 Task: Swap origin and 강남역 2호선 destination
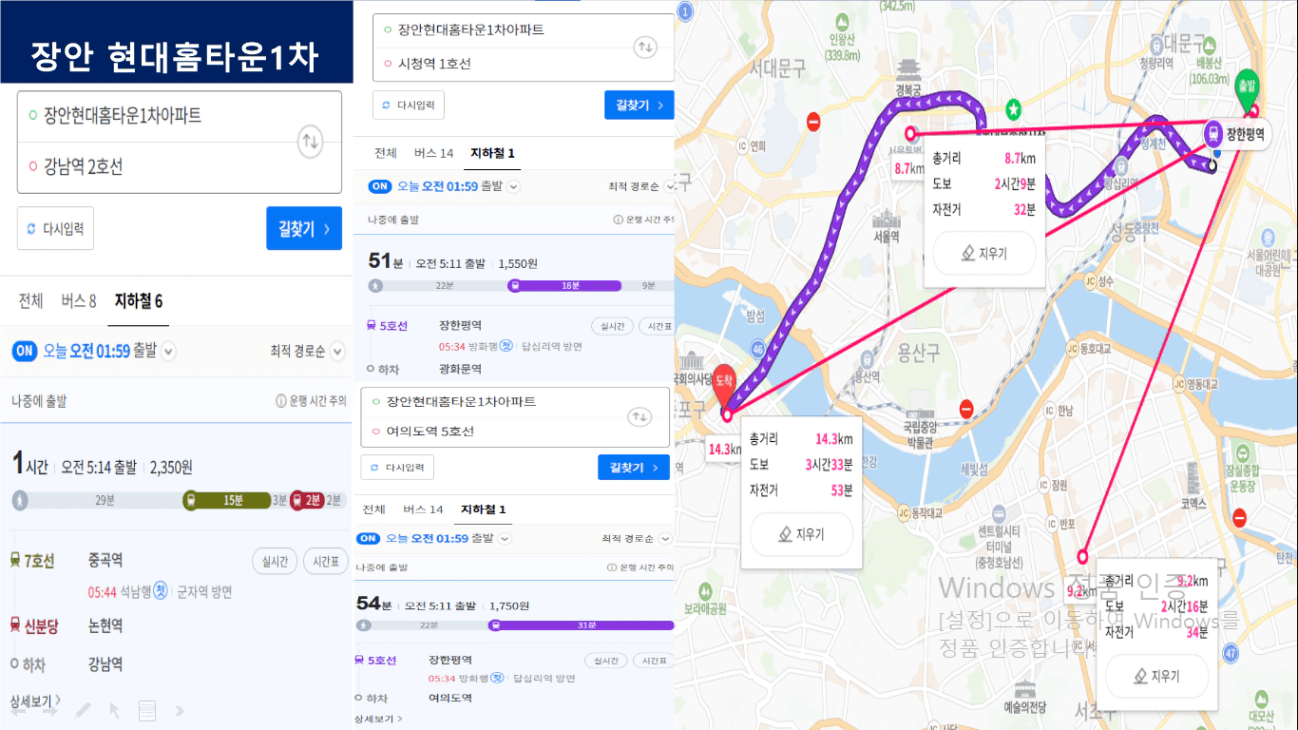pyautogui.click(x=310, y=142)
